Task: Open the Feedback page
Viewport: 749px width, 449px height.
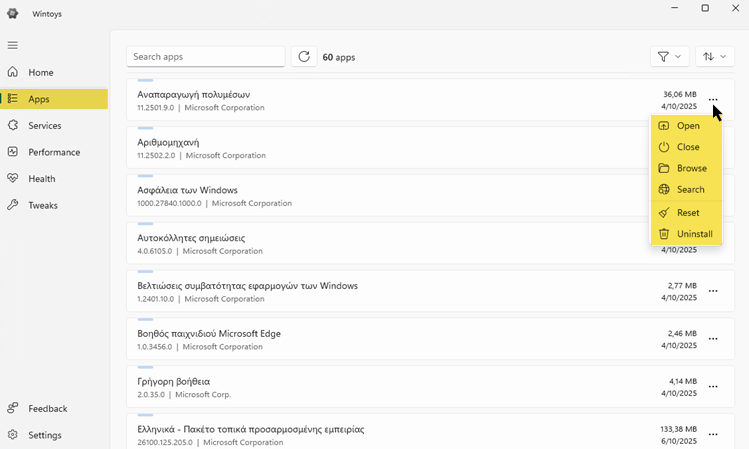Action: (x=47, y=409)
